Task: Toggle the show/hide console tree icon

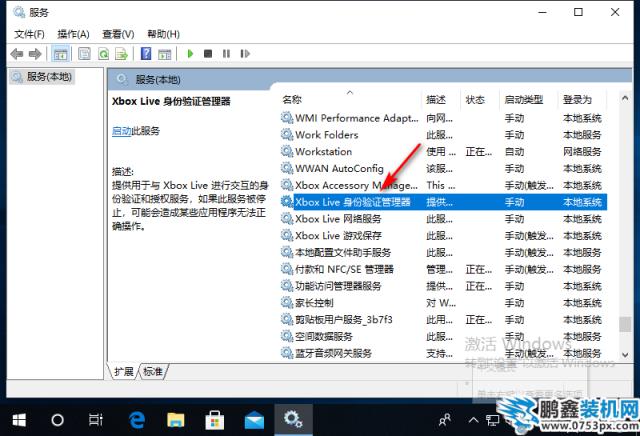Action: 60,54
